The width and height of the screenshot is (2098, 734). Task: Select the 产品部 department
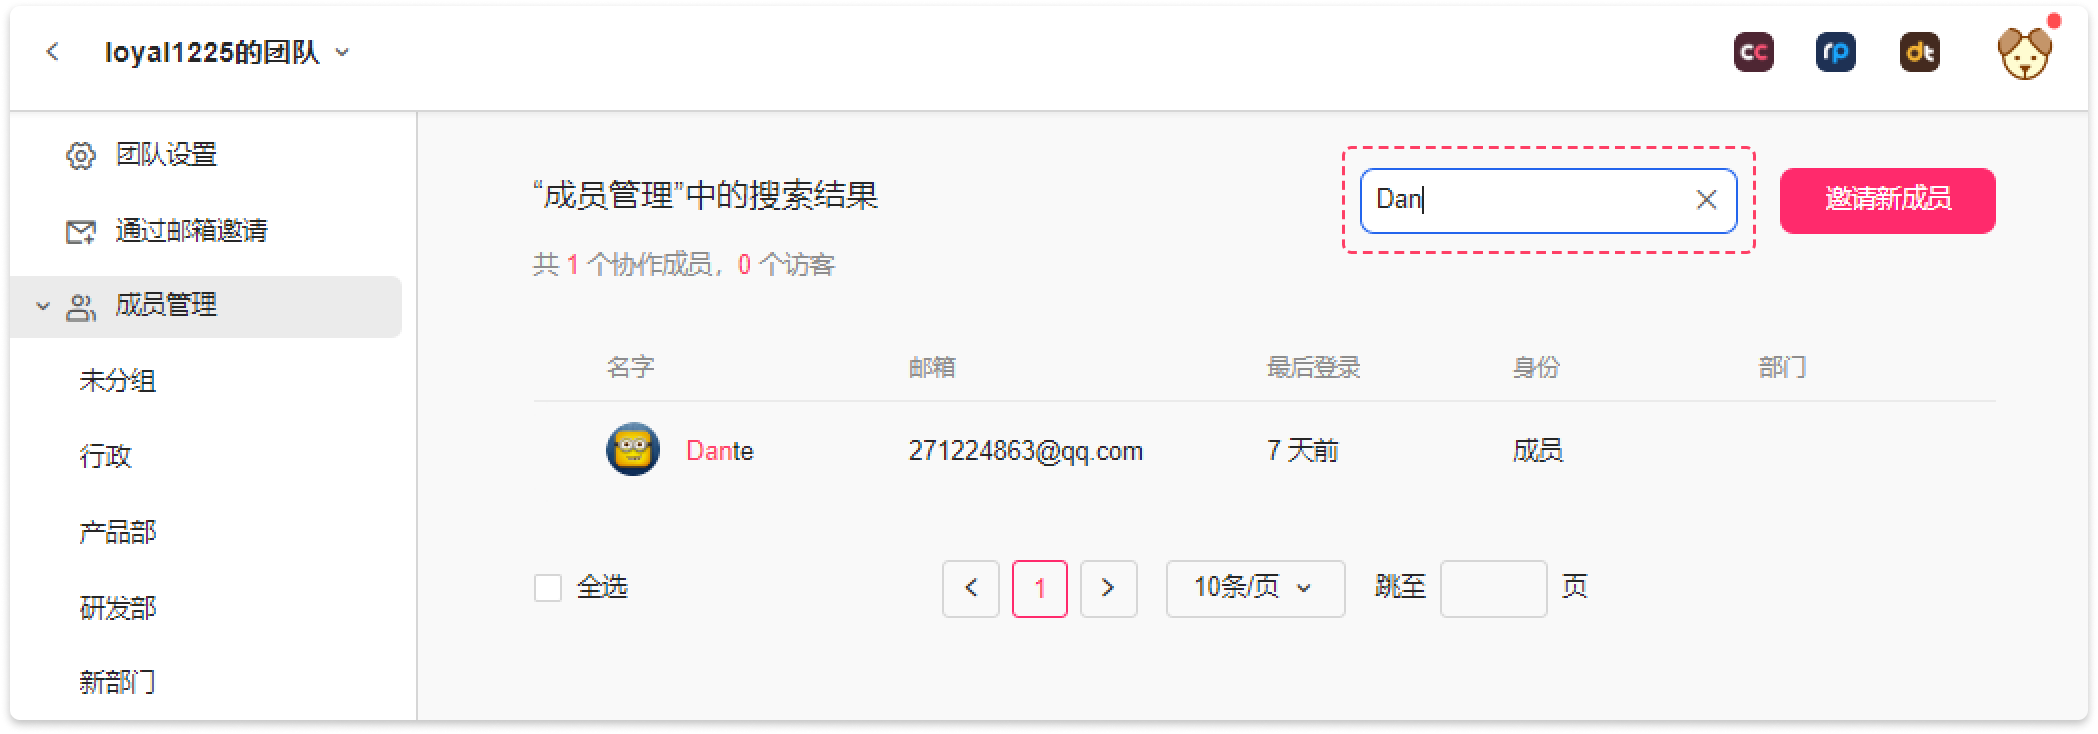click(117, 532)
